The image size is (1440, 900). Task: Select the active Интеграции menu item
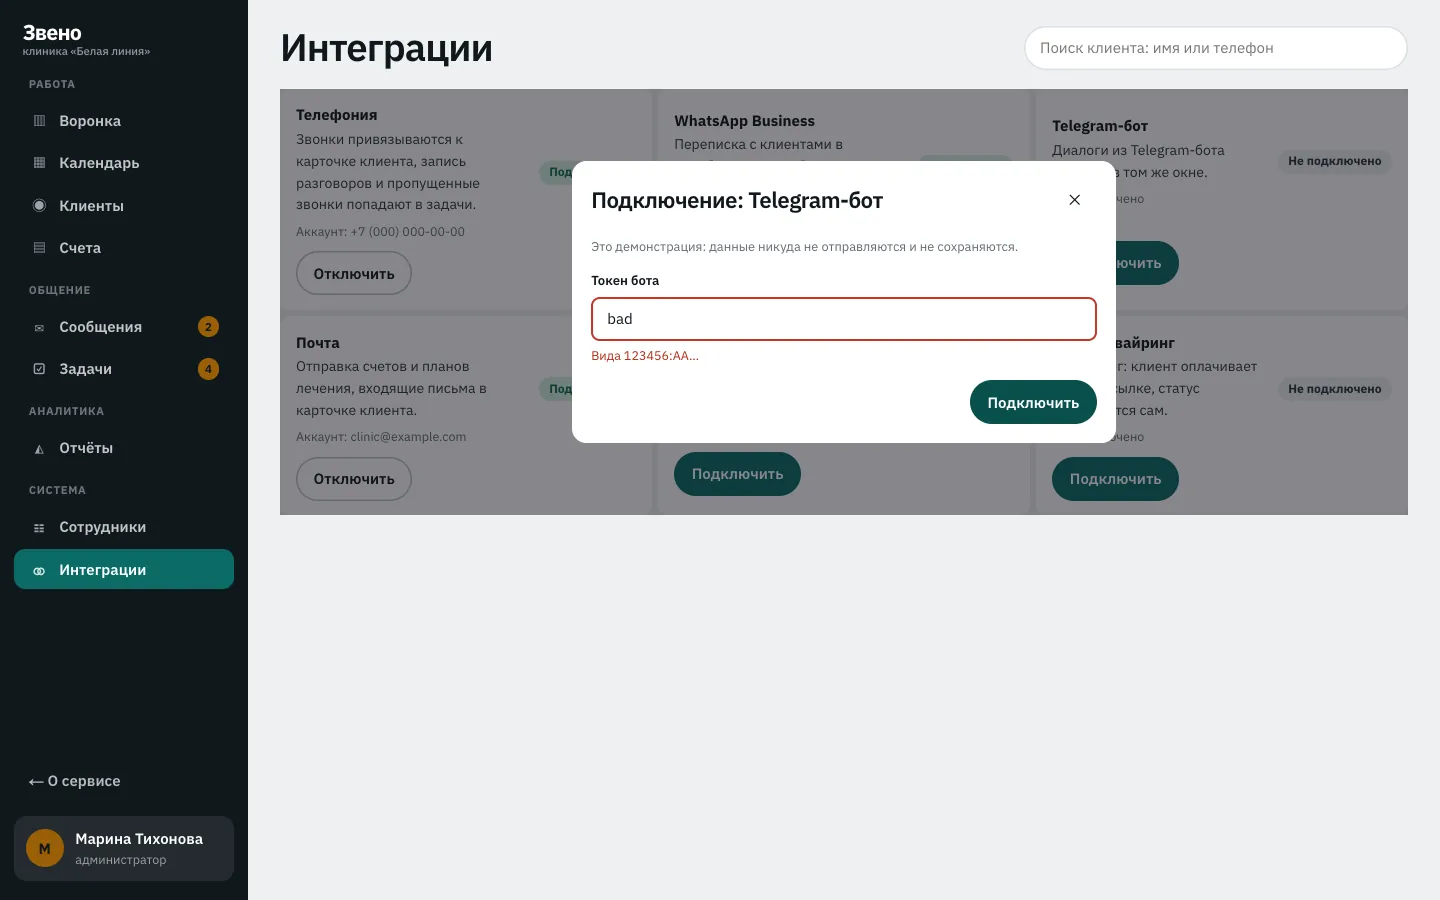(124, 569)
